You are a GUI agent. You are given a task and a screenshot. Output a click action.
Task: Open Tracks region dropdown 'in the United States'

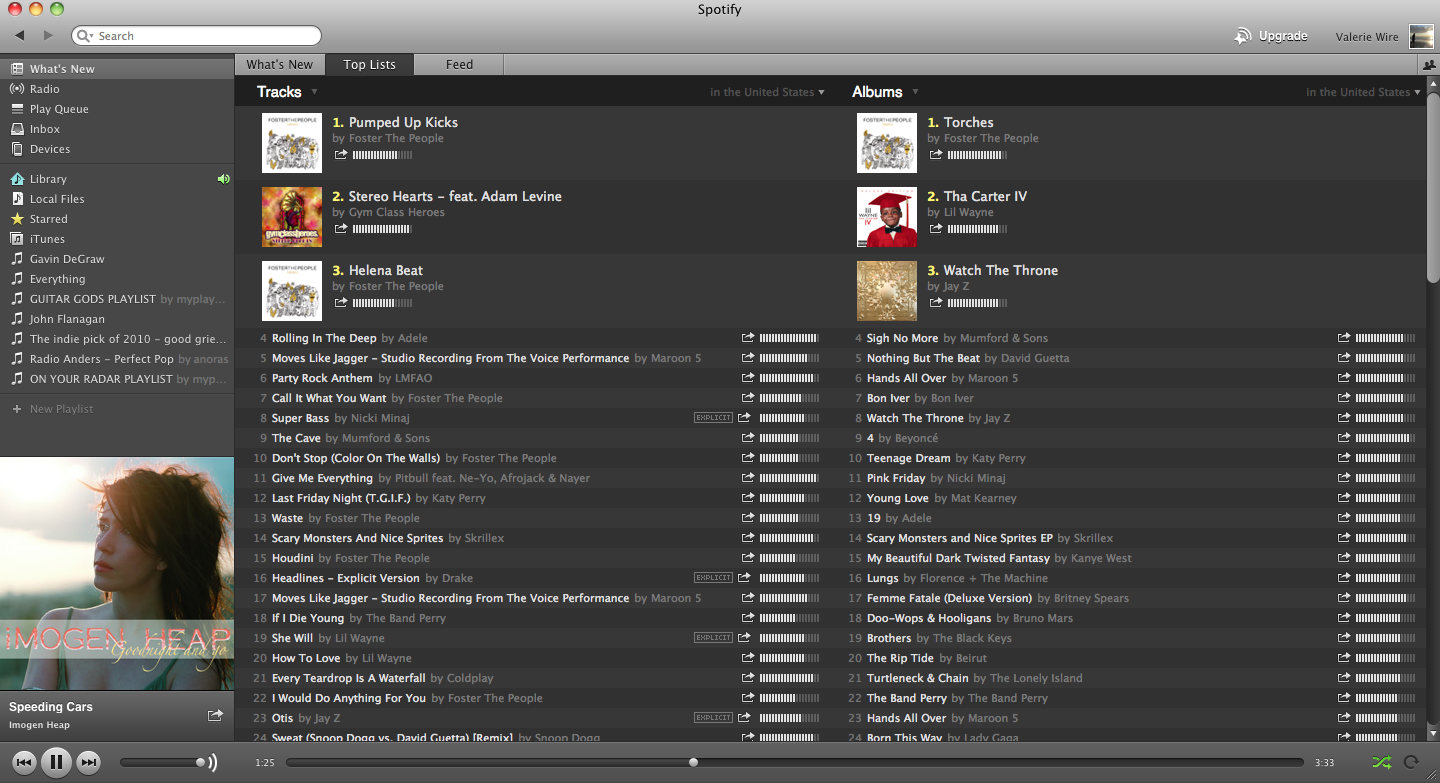pyautogui.click(x=767, y=92)
